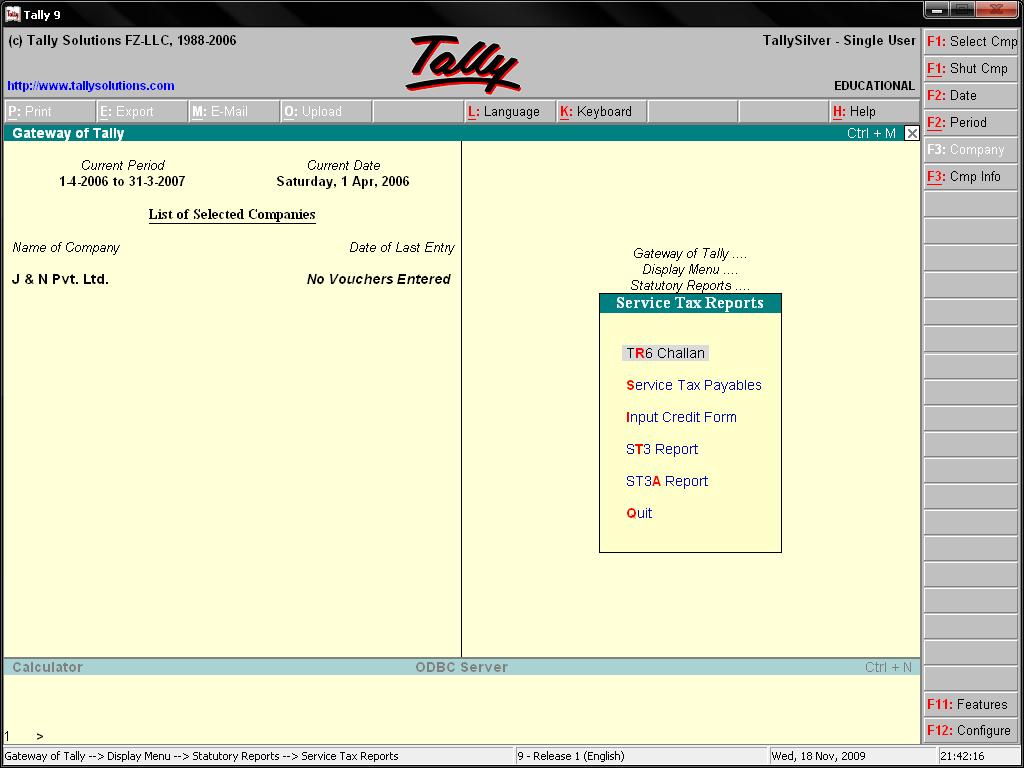
Task: Change period with F2: Period button
Action: (x=971, y=122)
